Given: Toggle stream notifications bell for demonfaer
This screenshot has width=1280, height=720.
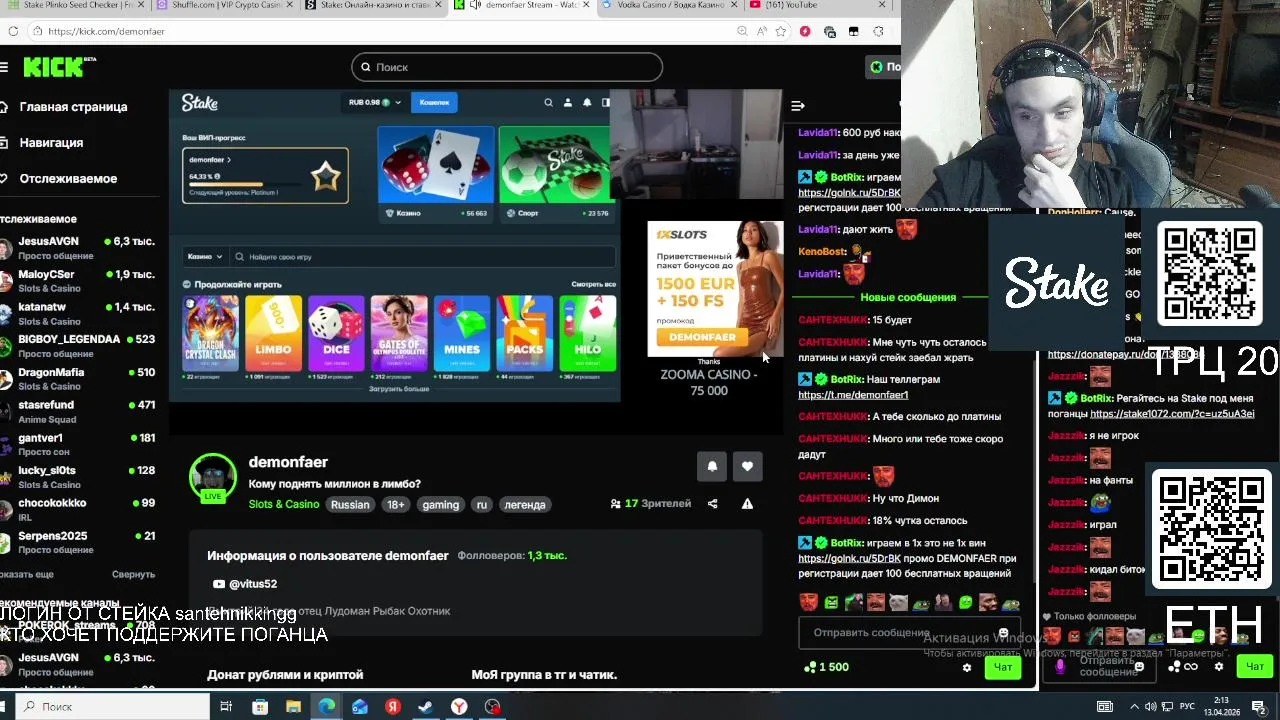Looking at the screenshot, I should (712, 466).
